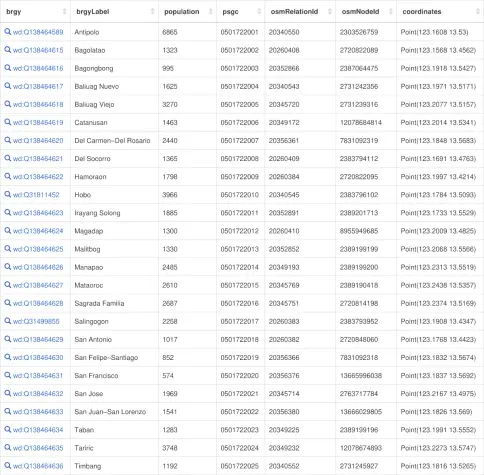
Task: Select coordinates Point(123.1608 13.53)
Action: [x=434, y=32]
